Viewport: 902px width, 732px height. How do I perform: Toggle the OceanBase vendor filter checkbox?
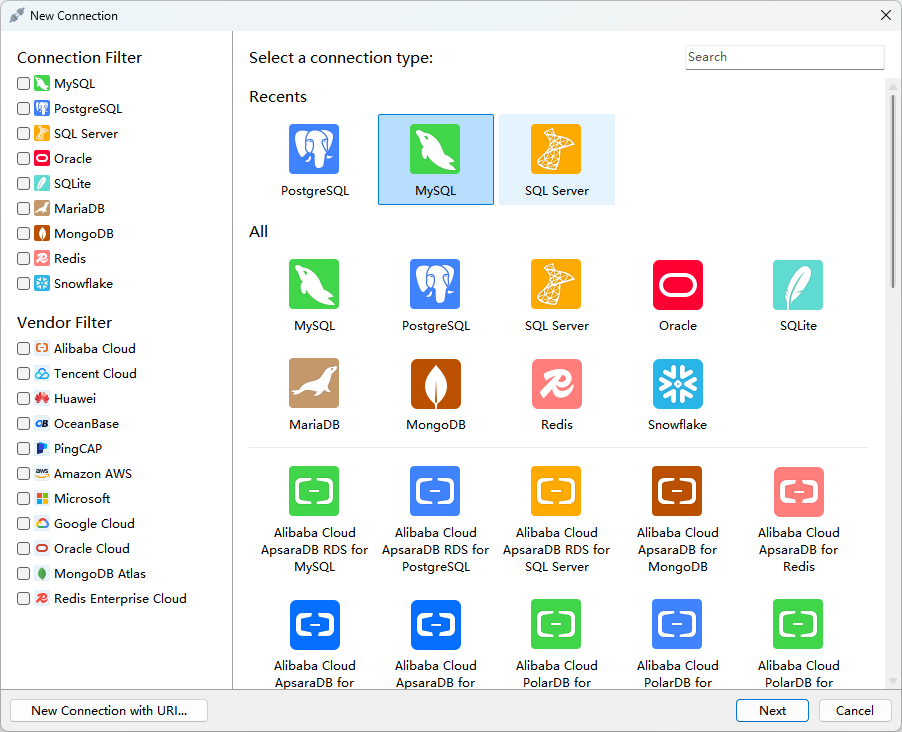point(24,424)
